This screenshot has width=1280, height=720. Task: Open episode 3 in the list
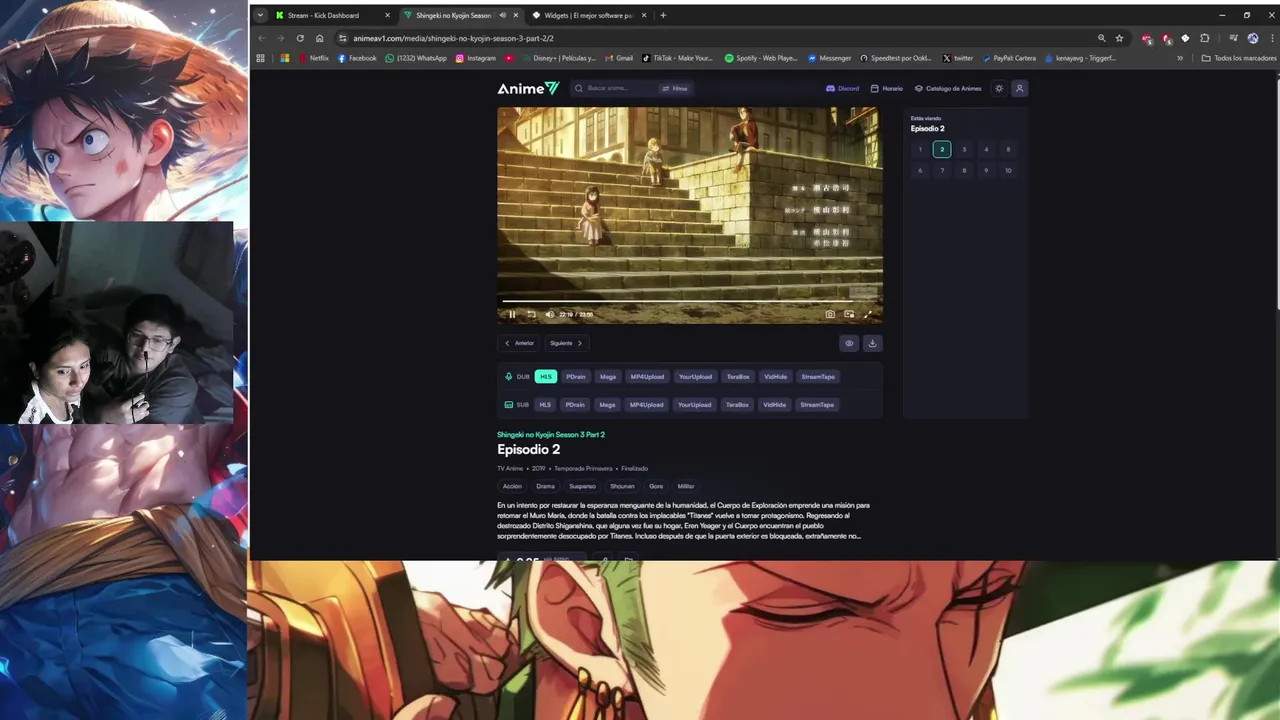964,149
